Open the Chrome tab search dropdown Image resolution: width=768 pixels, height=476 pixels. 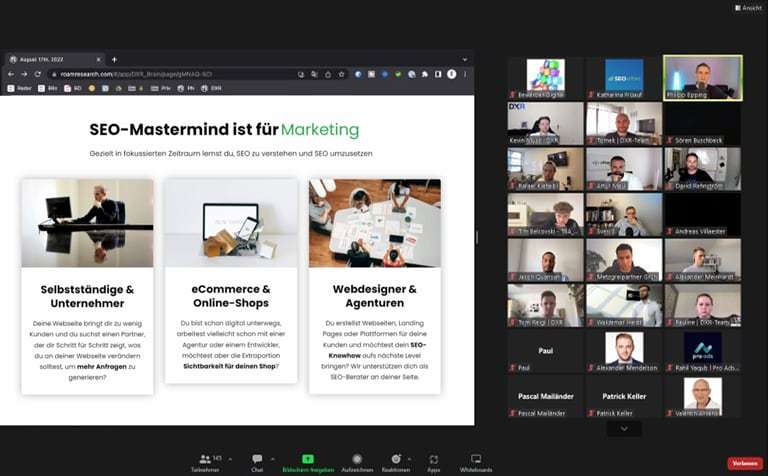pyautogui.click(x=464, y=60)
